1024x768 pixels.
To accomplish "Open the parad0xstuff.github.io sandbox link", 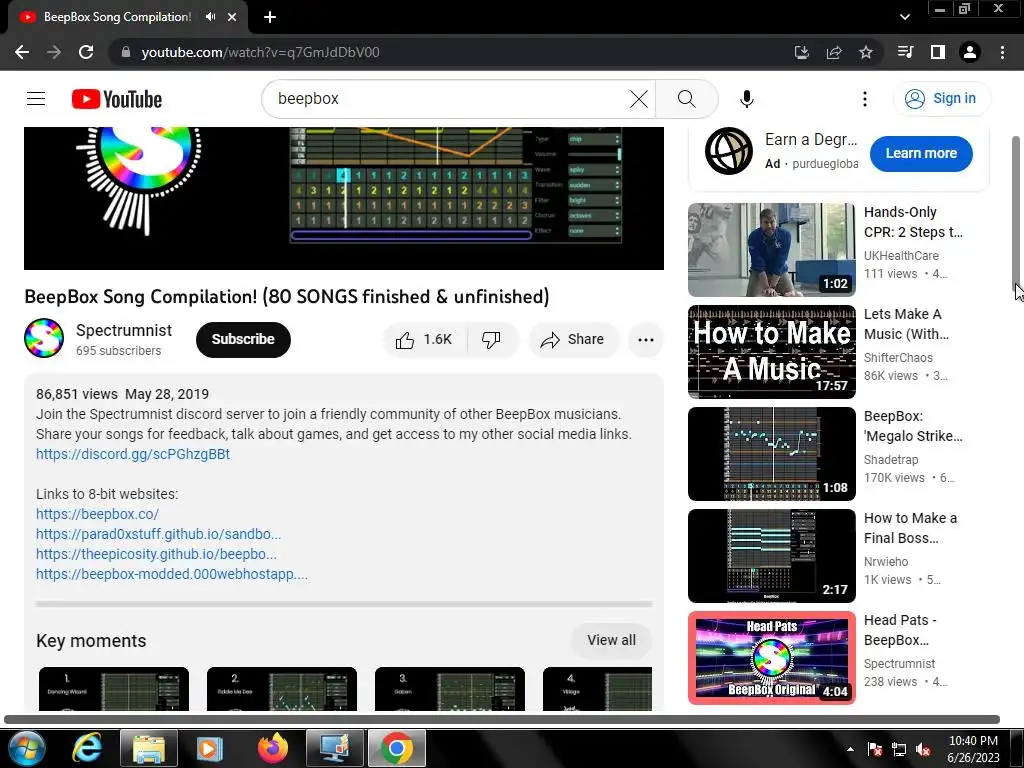I will click(x=158, y=534).
